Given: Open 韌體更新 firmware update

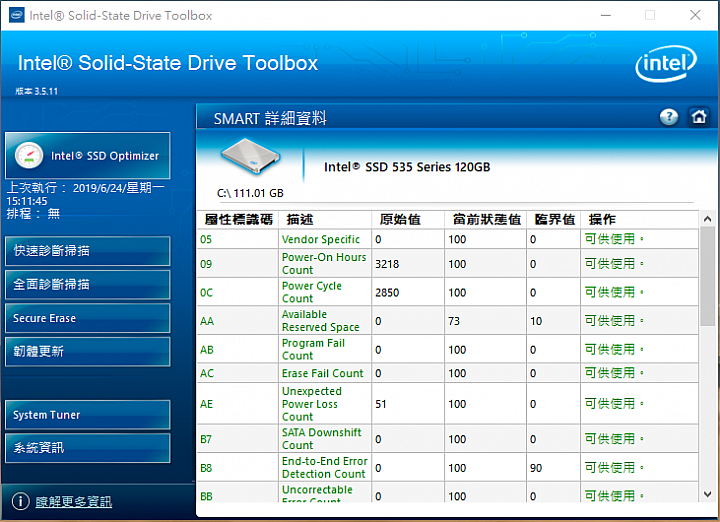Looking at the screenshot, I should point(88,352).
